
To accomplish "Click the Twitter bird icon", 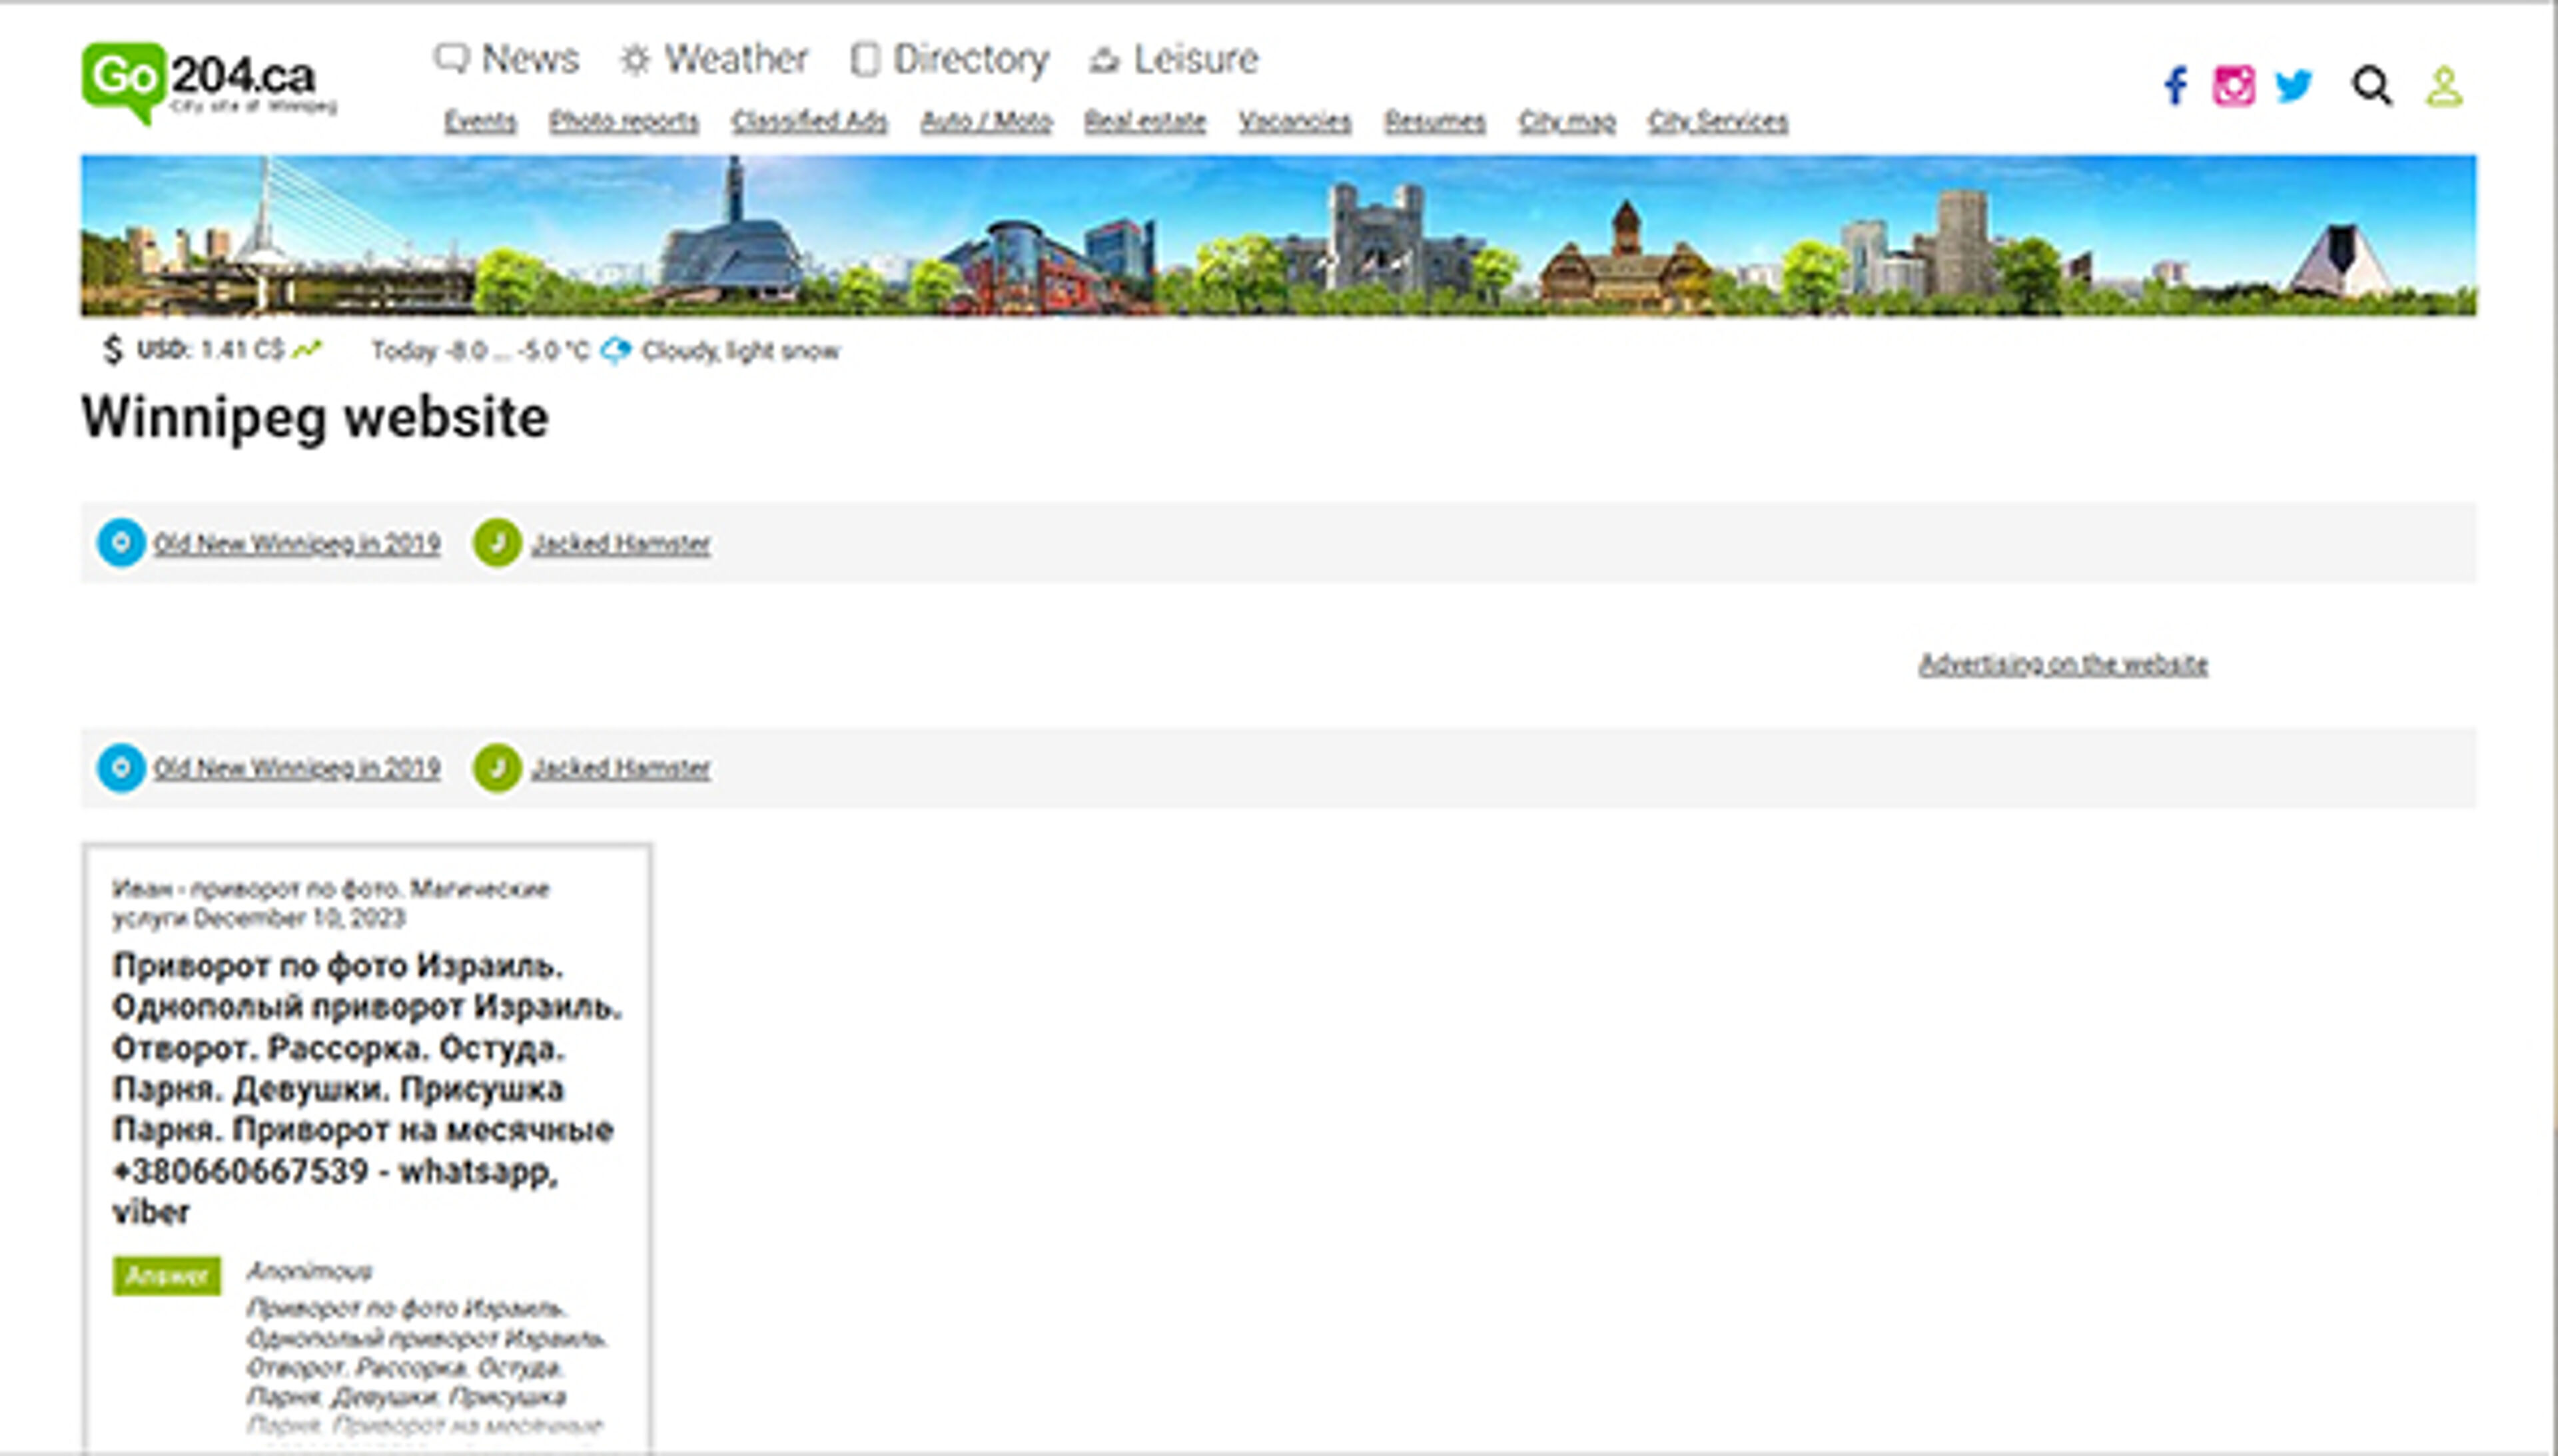I will click(x=2293, y=86).
